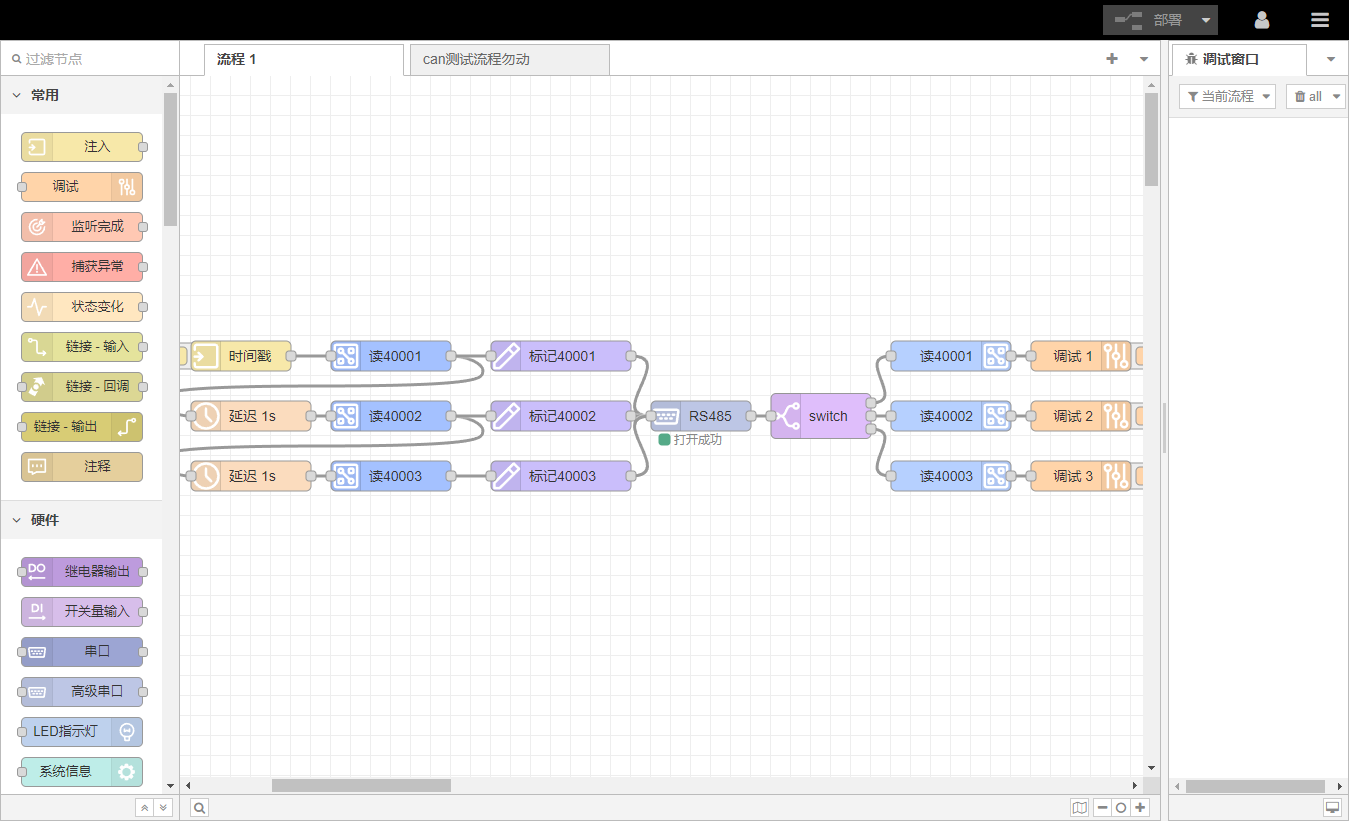Select the 流程 1 tab

point(302,59)
